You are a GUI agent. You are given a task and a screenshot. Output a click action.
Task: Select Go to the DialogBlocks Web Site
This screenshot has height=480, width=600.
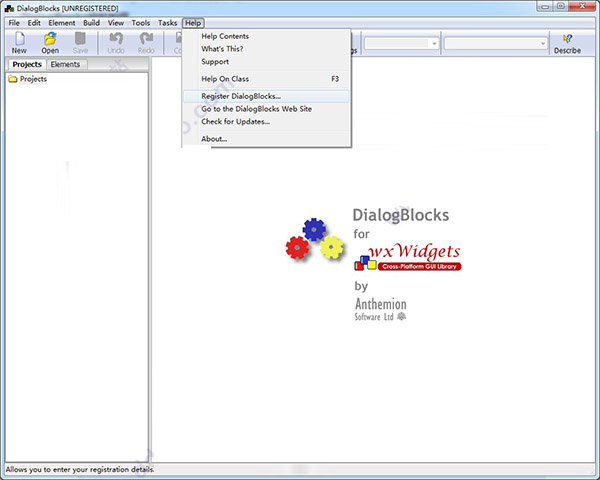click(x=266, y=109)
